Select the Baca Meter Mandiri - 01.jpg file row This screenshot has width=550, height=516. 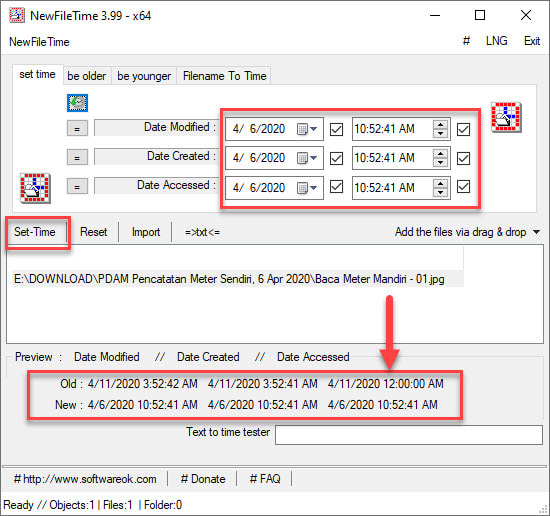(x=238, y=279)
